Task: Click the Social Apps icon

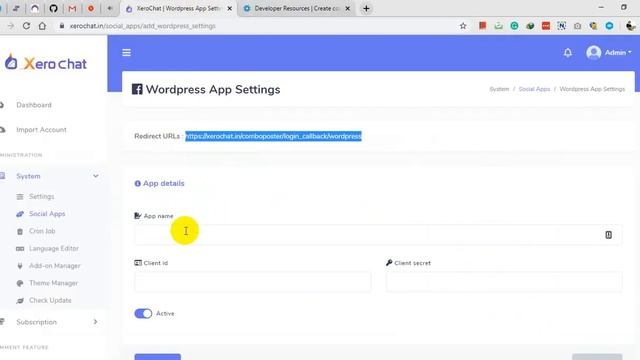Action: [20, 214]
